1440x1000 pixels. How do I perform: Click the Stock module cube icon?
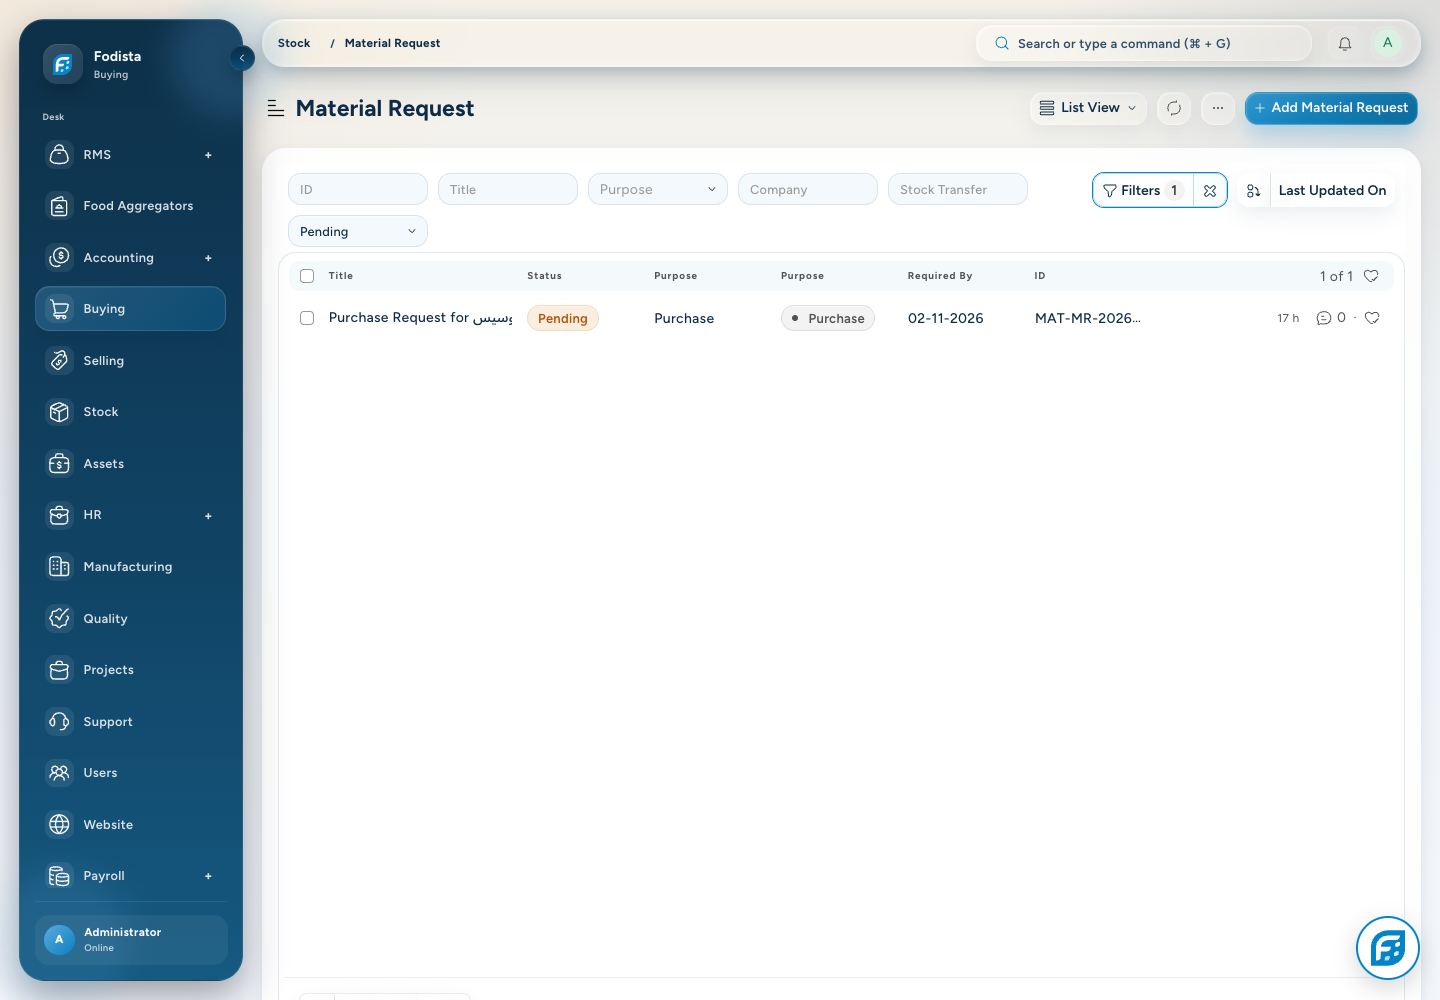pos(60,412)
